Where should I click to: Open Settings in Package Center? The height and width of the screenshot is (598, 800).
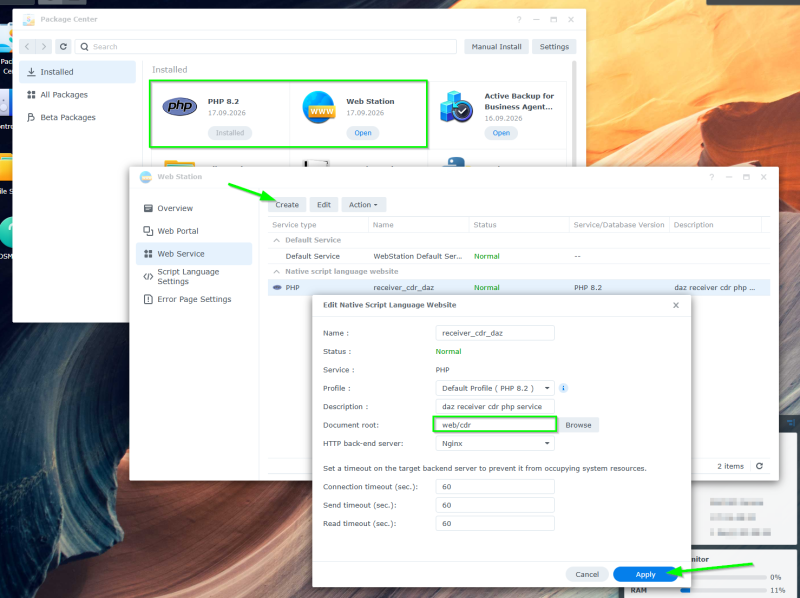point(554,46)
